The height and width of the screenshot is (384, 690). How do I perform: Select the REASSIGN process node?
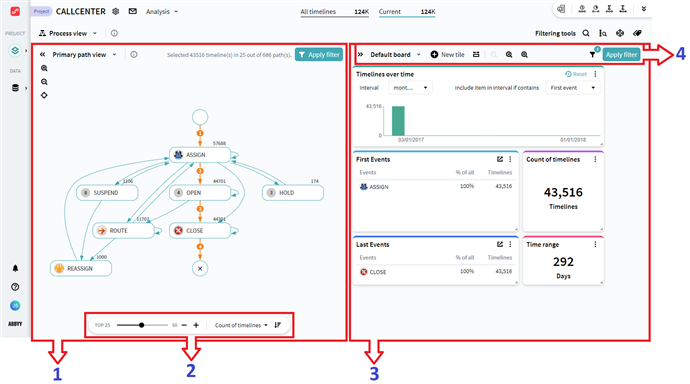pos(81,268)
